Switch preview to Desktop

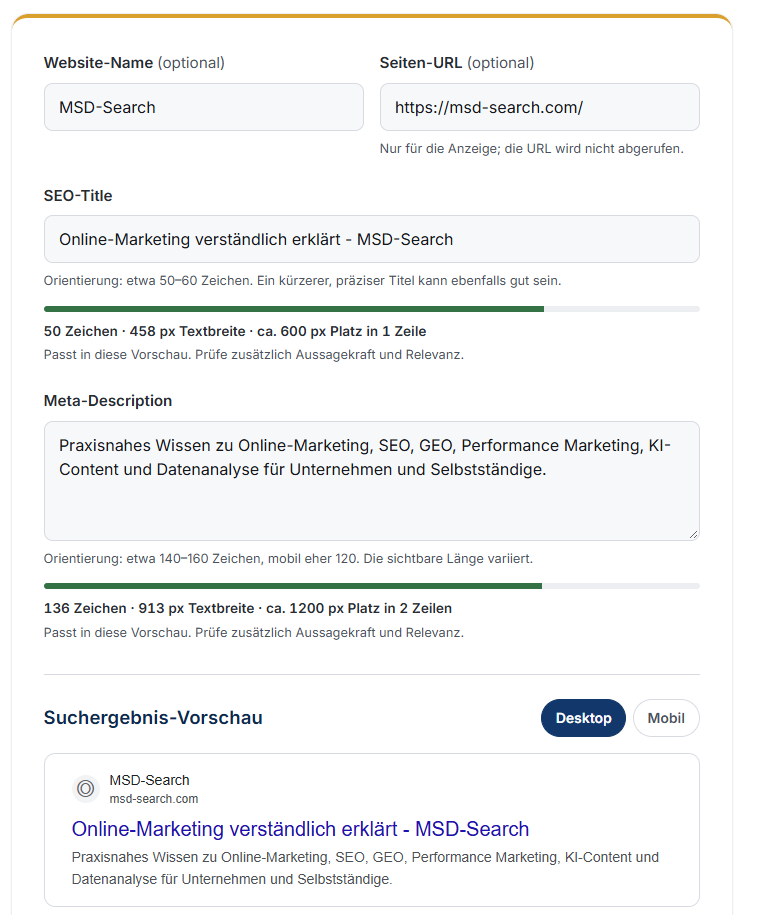583,718
